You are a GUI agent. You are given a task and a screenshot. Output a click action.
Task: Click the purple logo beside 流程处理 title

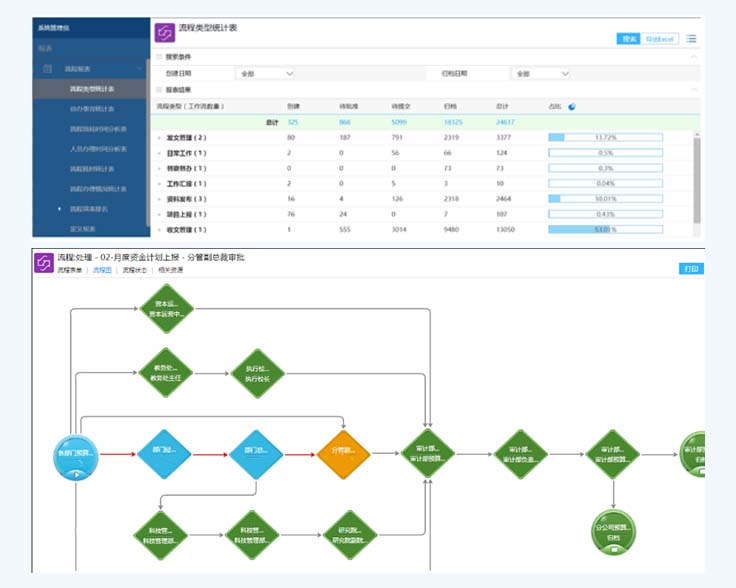pyautogui.click(x=43, y=263)
